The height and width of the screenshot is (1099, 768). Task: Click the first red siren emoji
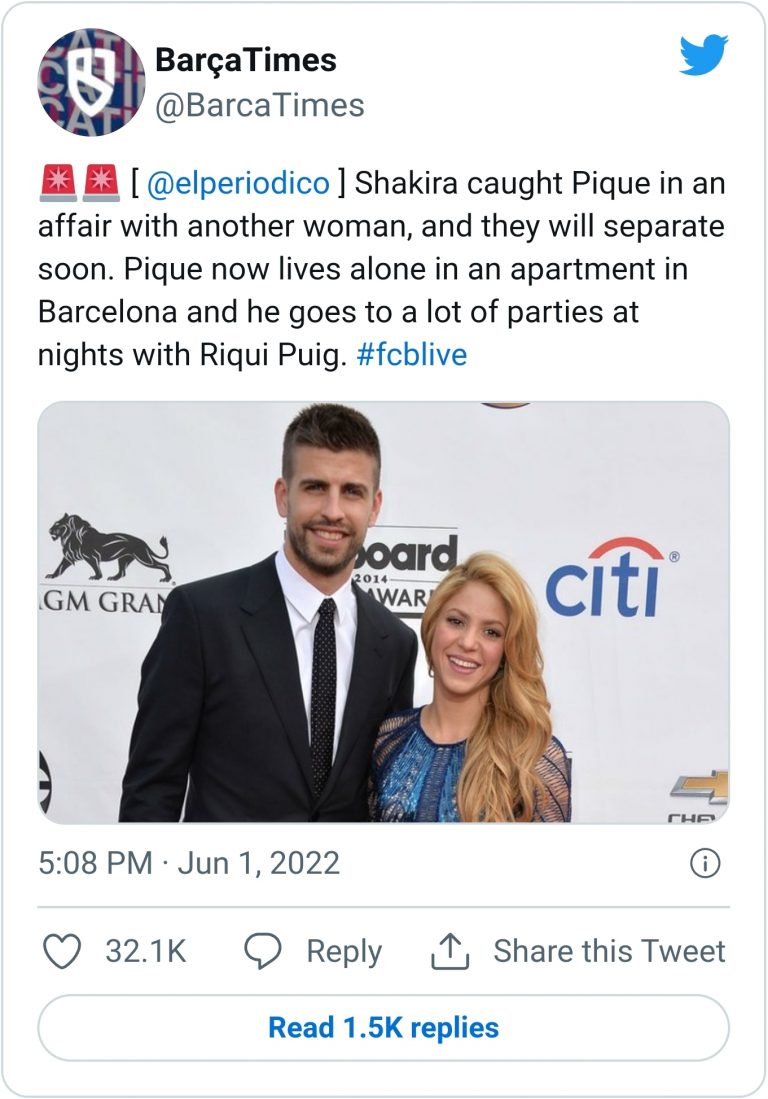pos(57,184)
